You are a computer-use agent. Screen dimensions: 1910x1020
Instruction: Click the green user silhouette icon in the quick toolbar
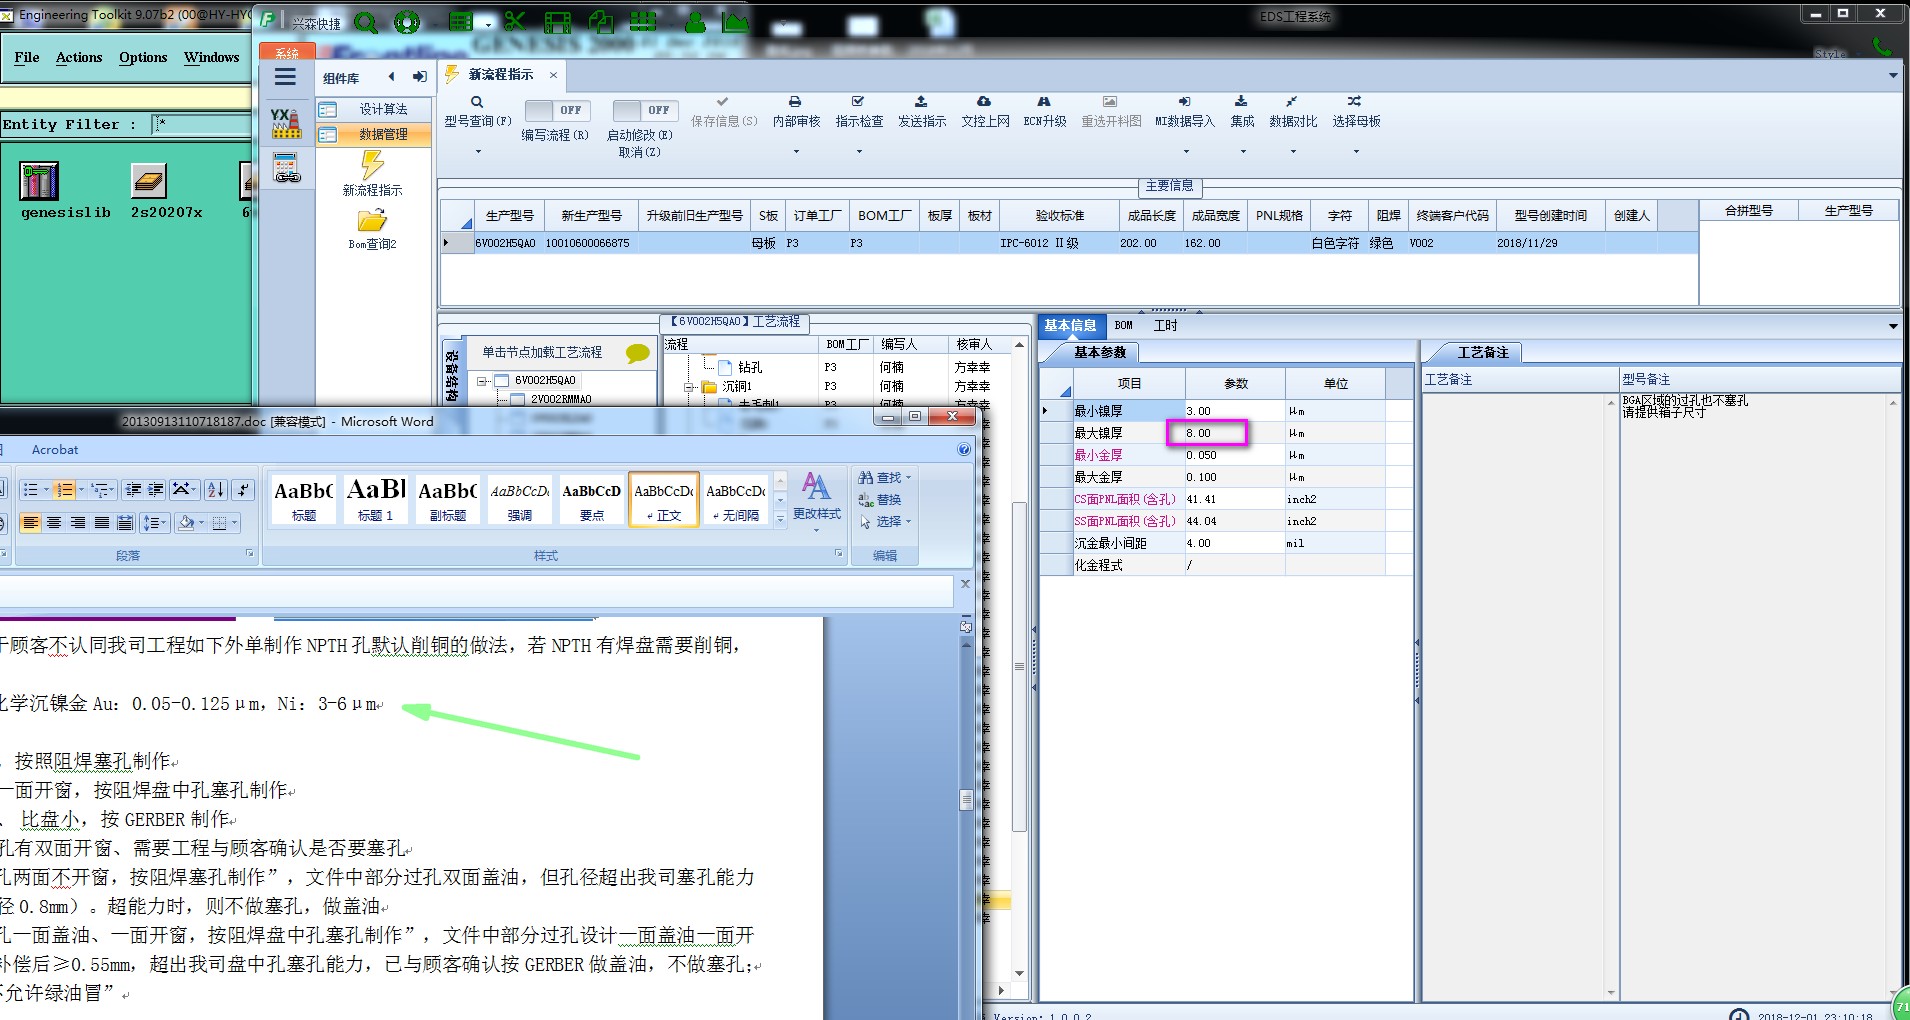pyautogui.click(x=695, y=22)
